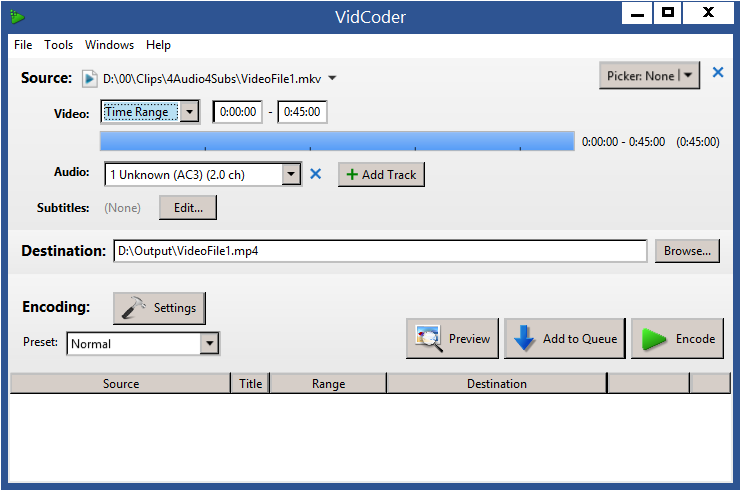741x491 pixels.
Task: Click the subtitles Edit... button
Action: point(188,208)
